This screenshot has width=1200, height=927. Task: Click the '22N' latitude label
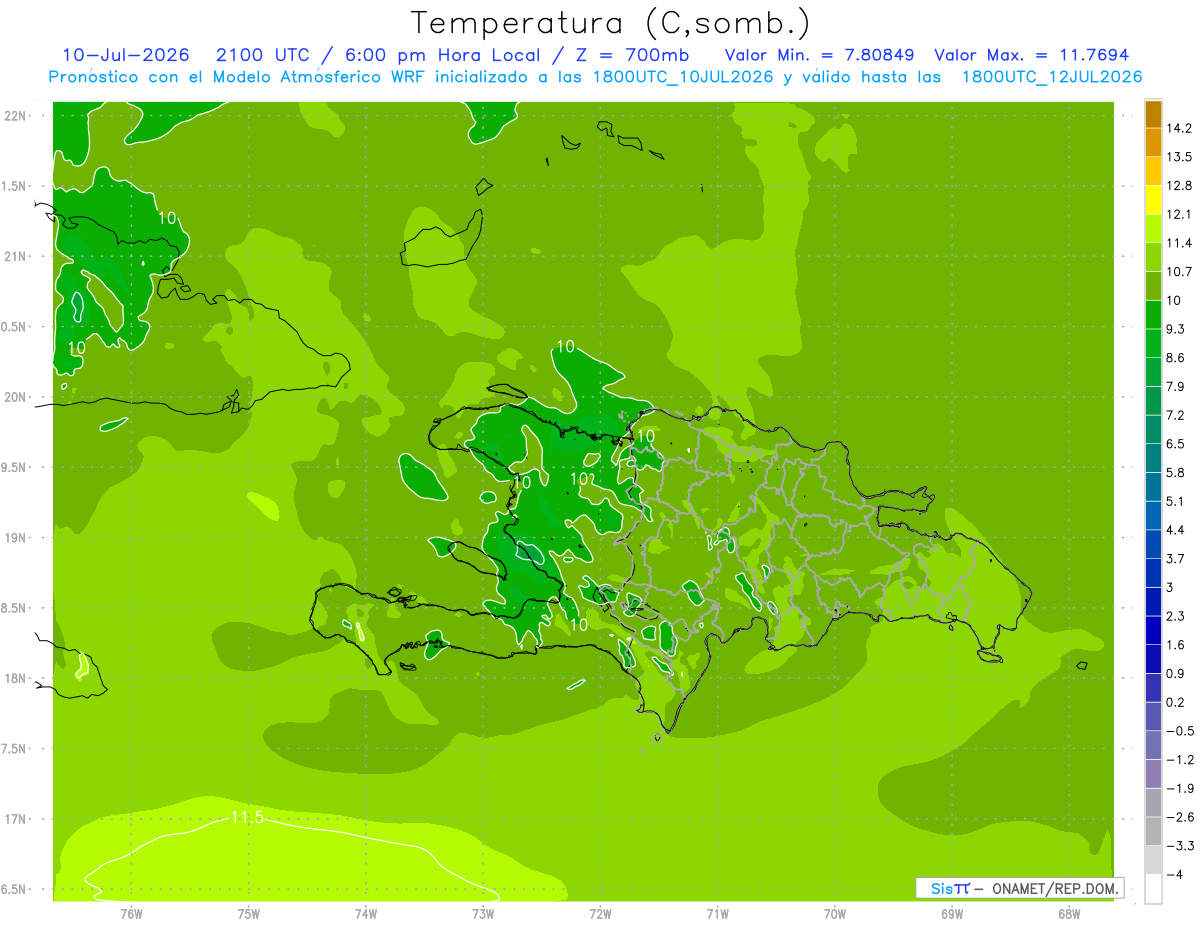pos(16,116)
